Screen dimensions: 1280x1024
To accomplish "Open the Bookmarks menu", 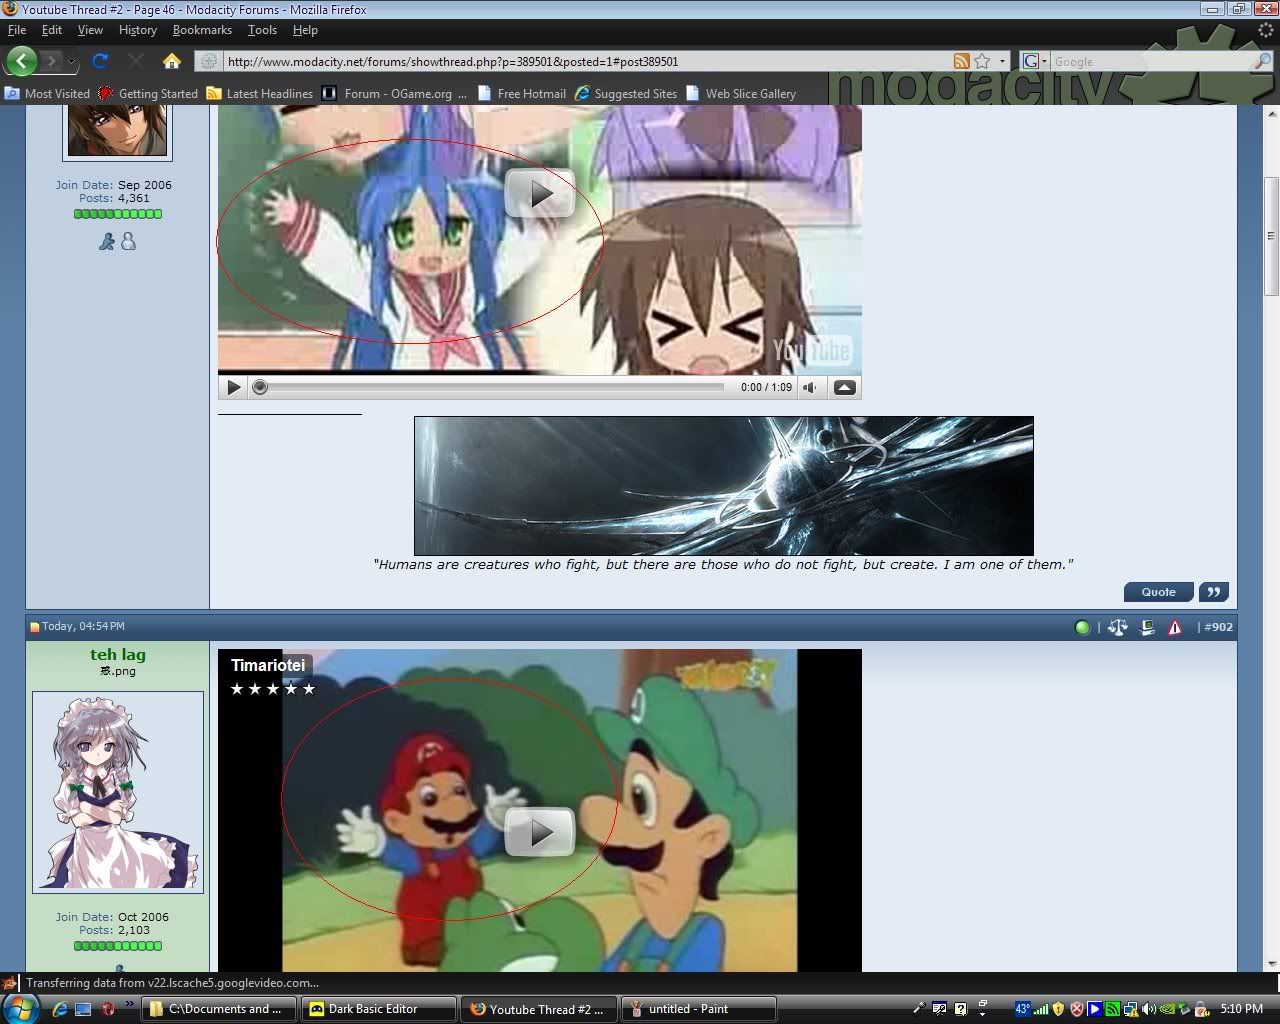I will click(x=202, y=30).
